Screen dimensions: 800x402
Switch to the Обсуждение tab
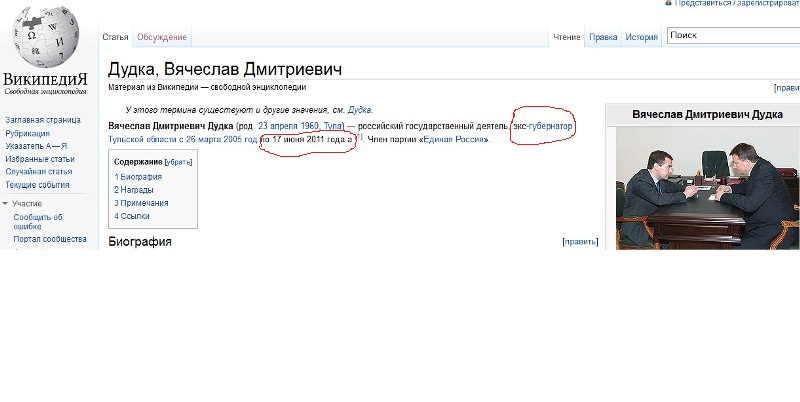(161, 37)
